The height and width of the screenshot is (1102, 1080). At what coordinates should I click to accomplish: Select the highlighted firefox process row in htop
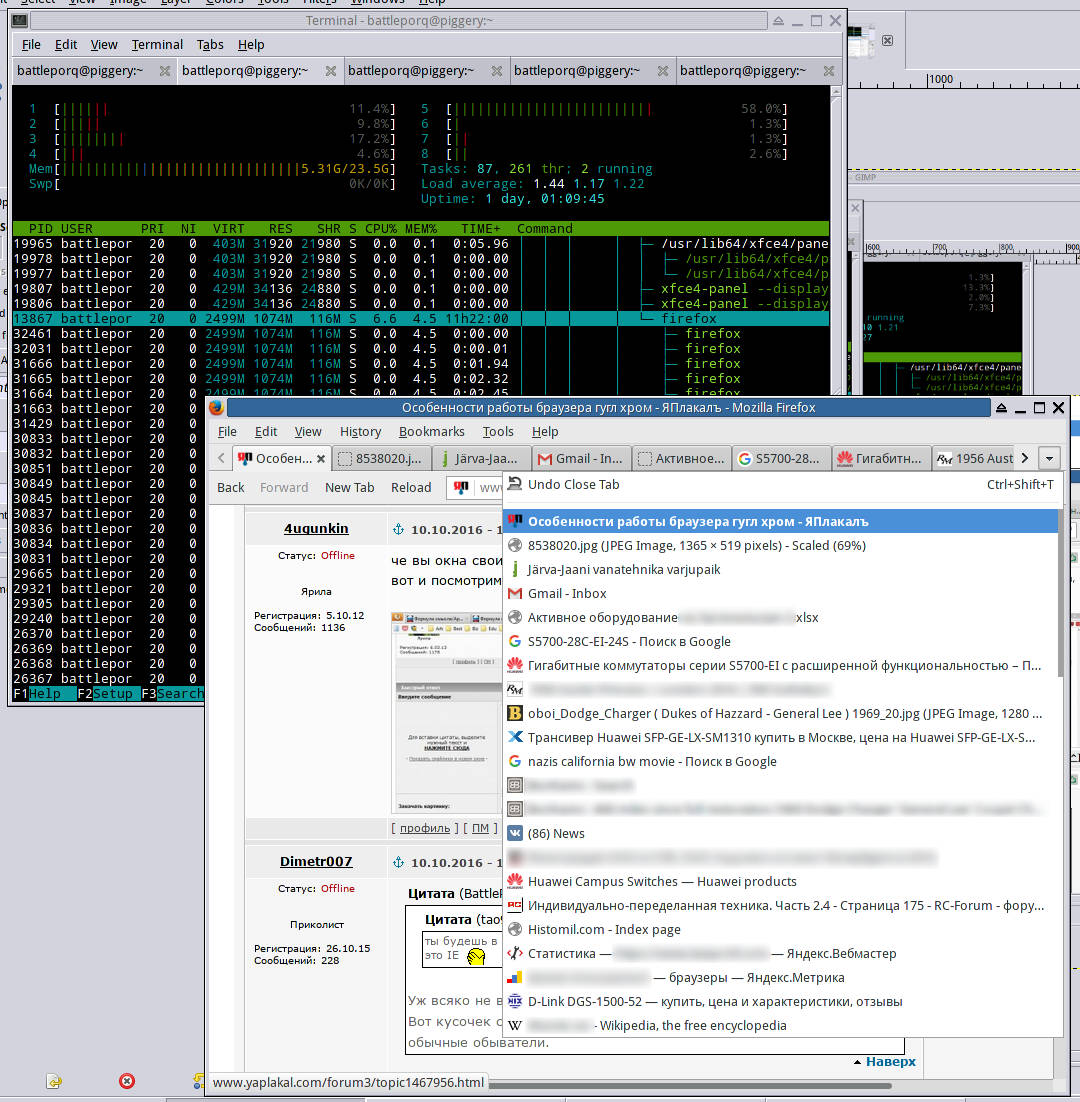pos(420,318)
